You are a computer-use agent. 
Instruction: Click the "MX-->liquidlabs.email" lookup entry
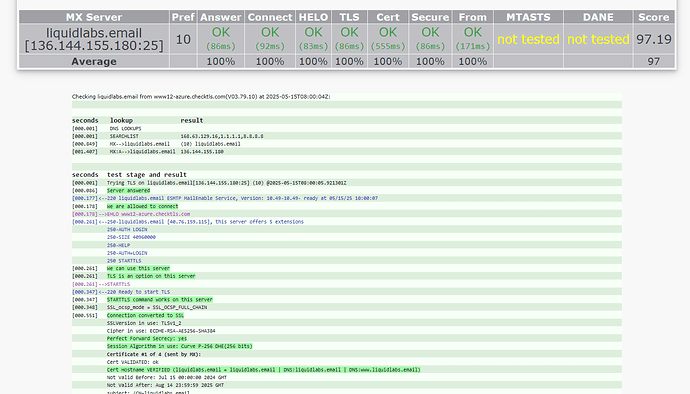point(139,144)
